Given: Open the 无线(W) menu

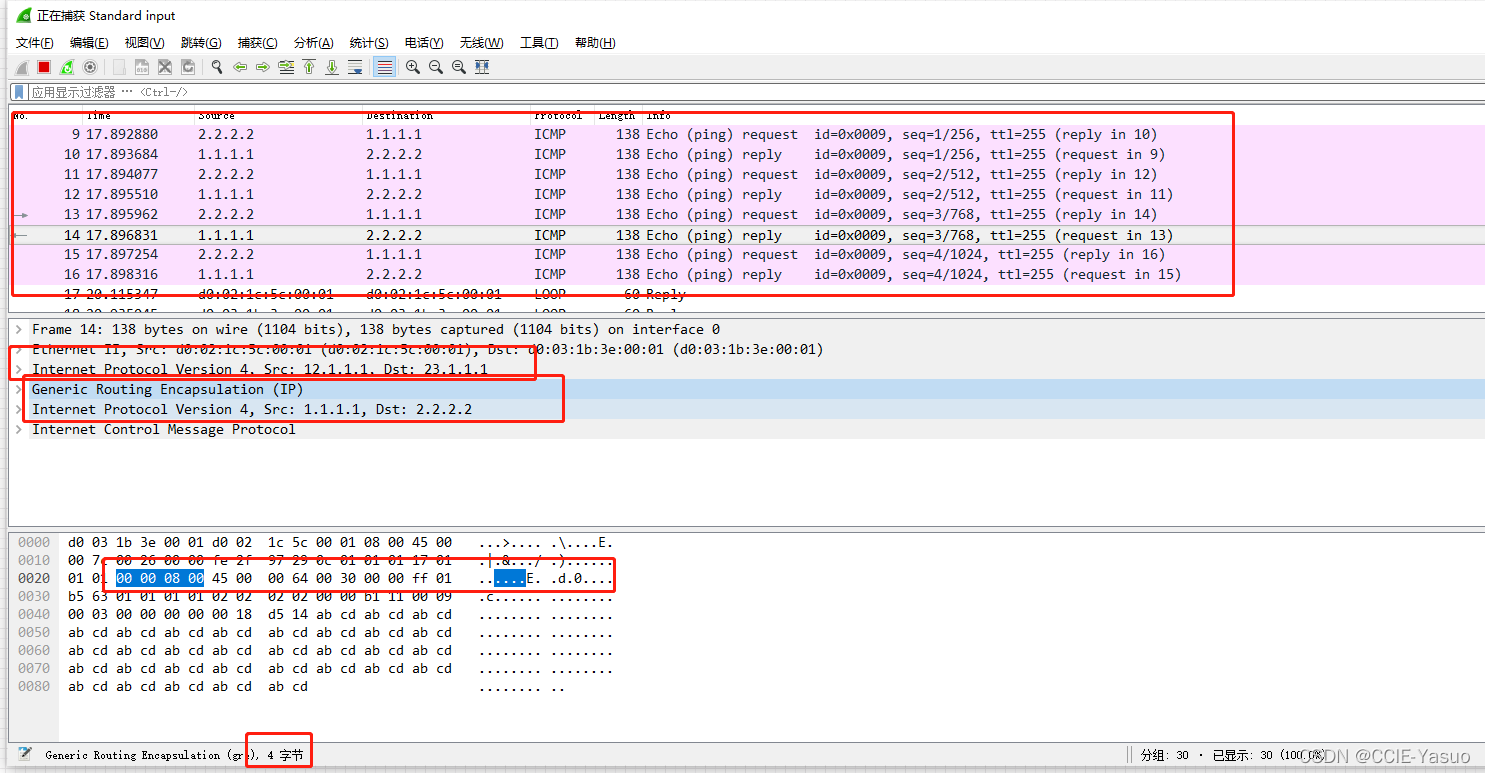Looking at the screenshot, I should click(x=482, y=42).
